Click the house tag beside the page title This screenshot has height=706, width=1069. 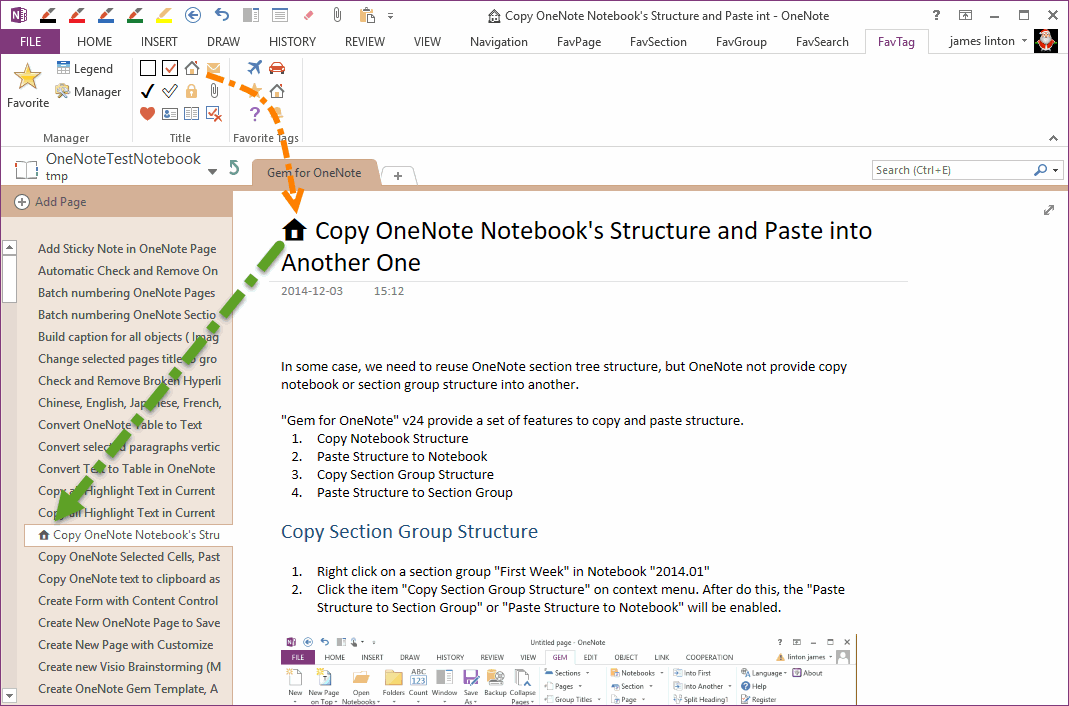pos(295,230)
